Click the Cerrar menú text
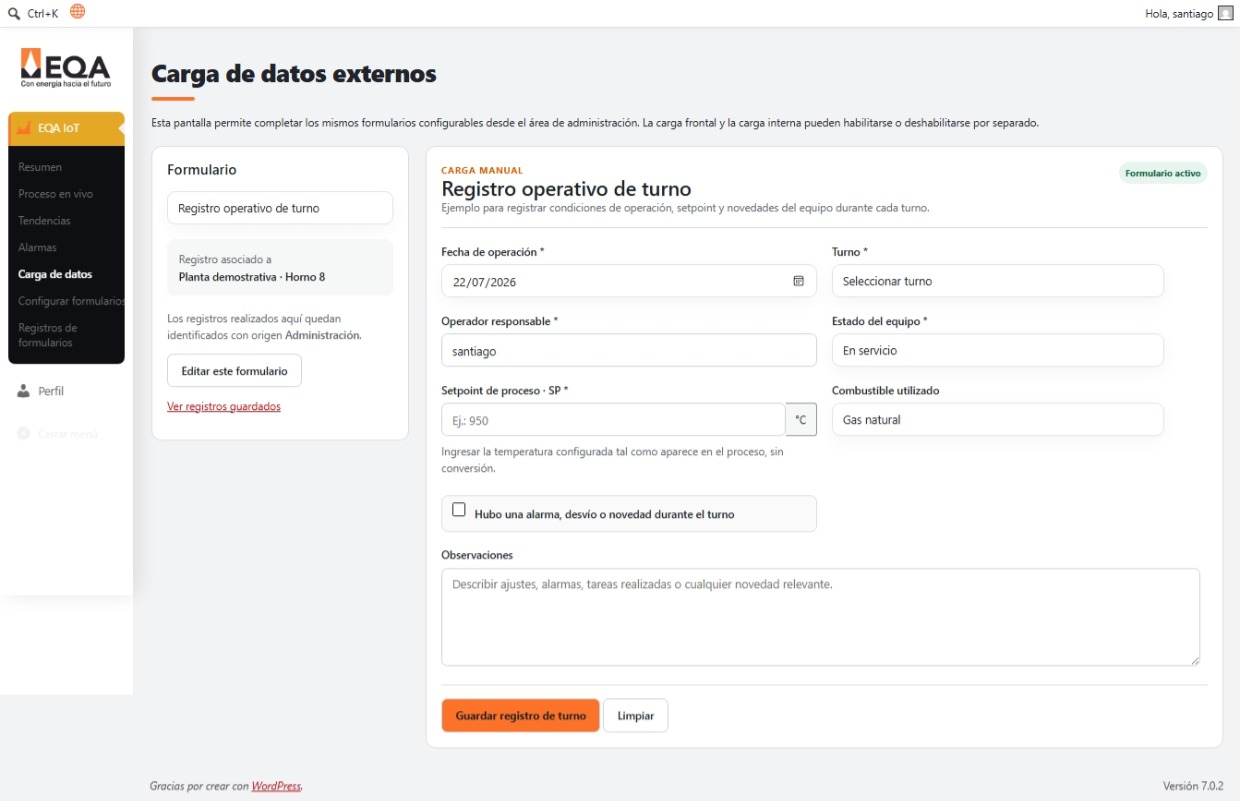This screenshot has width=1240, height=801. click(68, 434)
